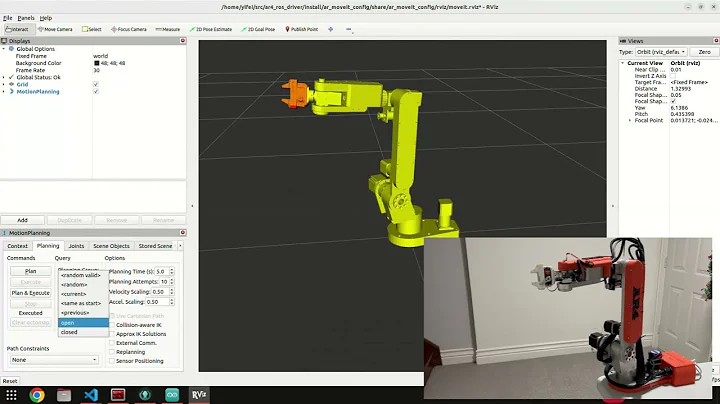Open the Help menu

45,18
